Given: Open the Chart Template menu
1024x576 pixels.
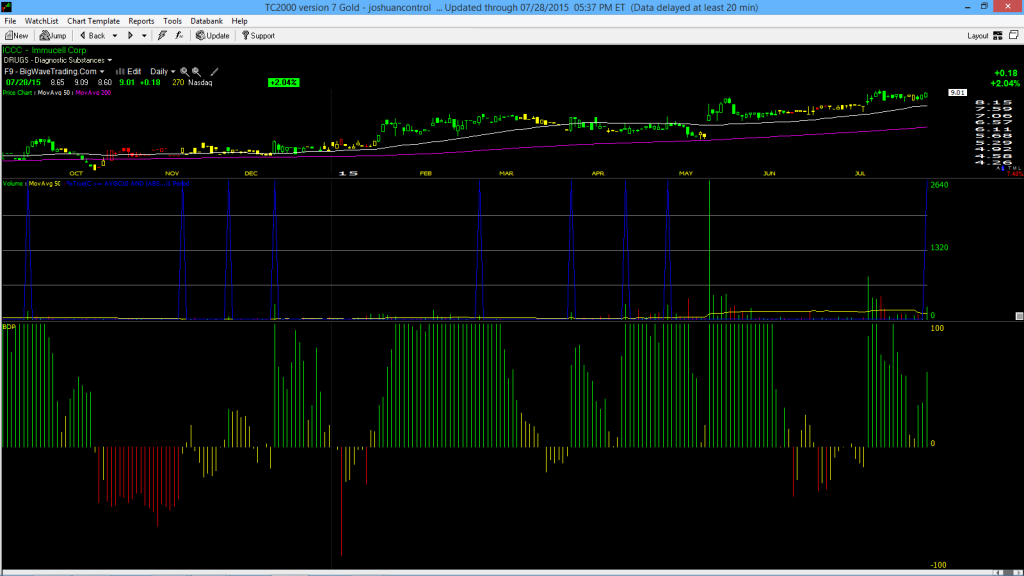Looking at the screenshot, I should pos(93,21).
